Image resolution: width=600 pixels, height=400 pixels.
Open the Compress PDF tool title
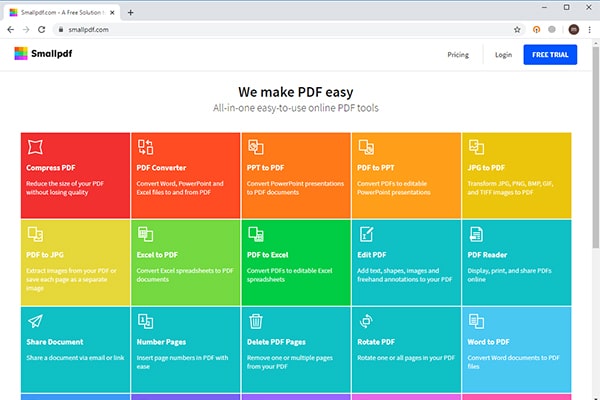click(51, 168)
